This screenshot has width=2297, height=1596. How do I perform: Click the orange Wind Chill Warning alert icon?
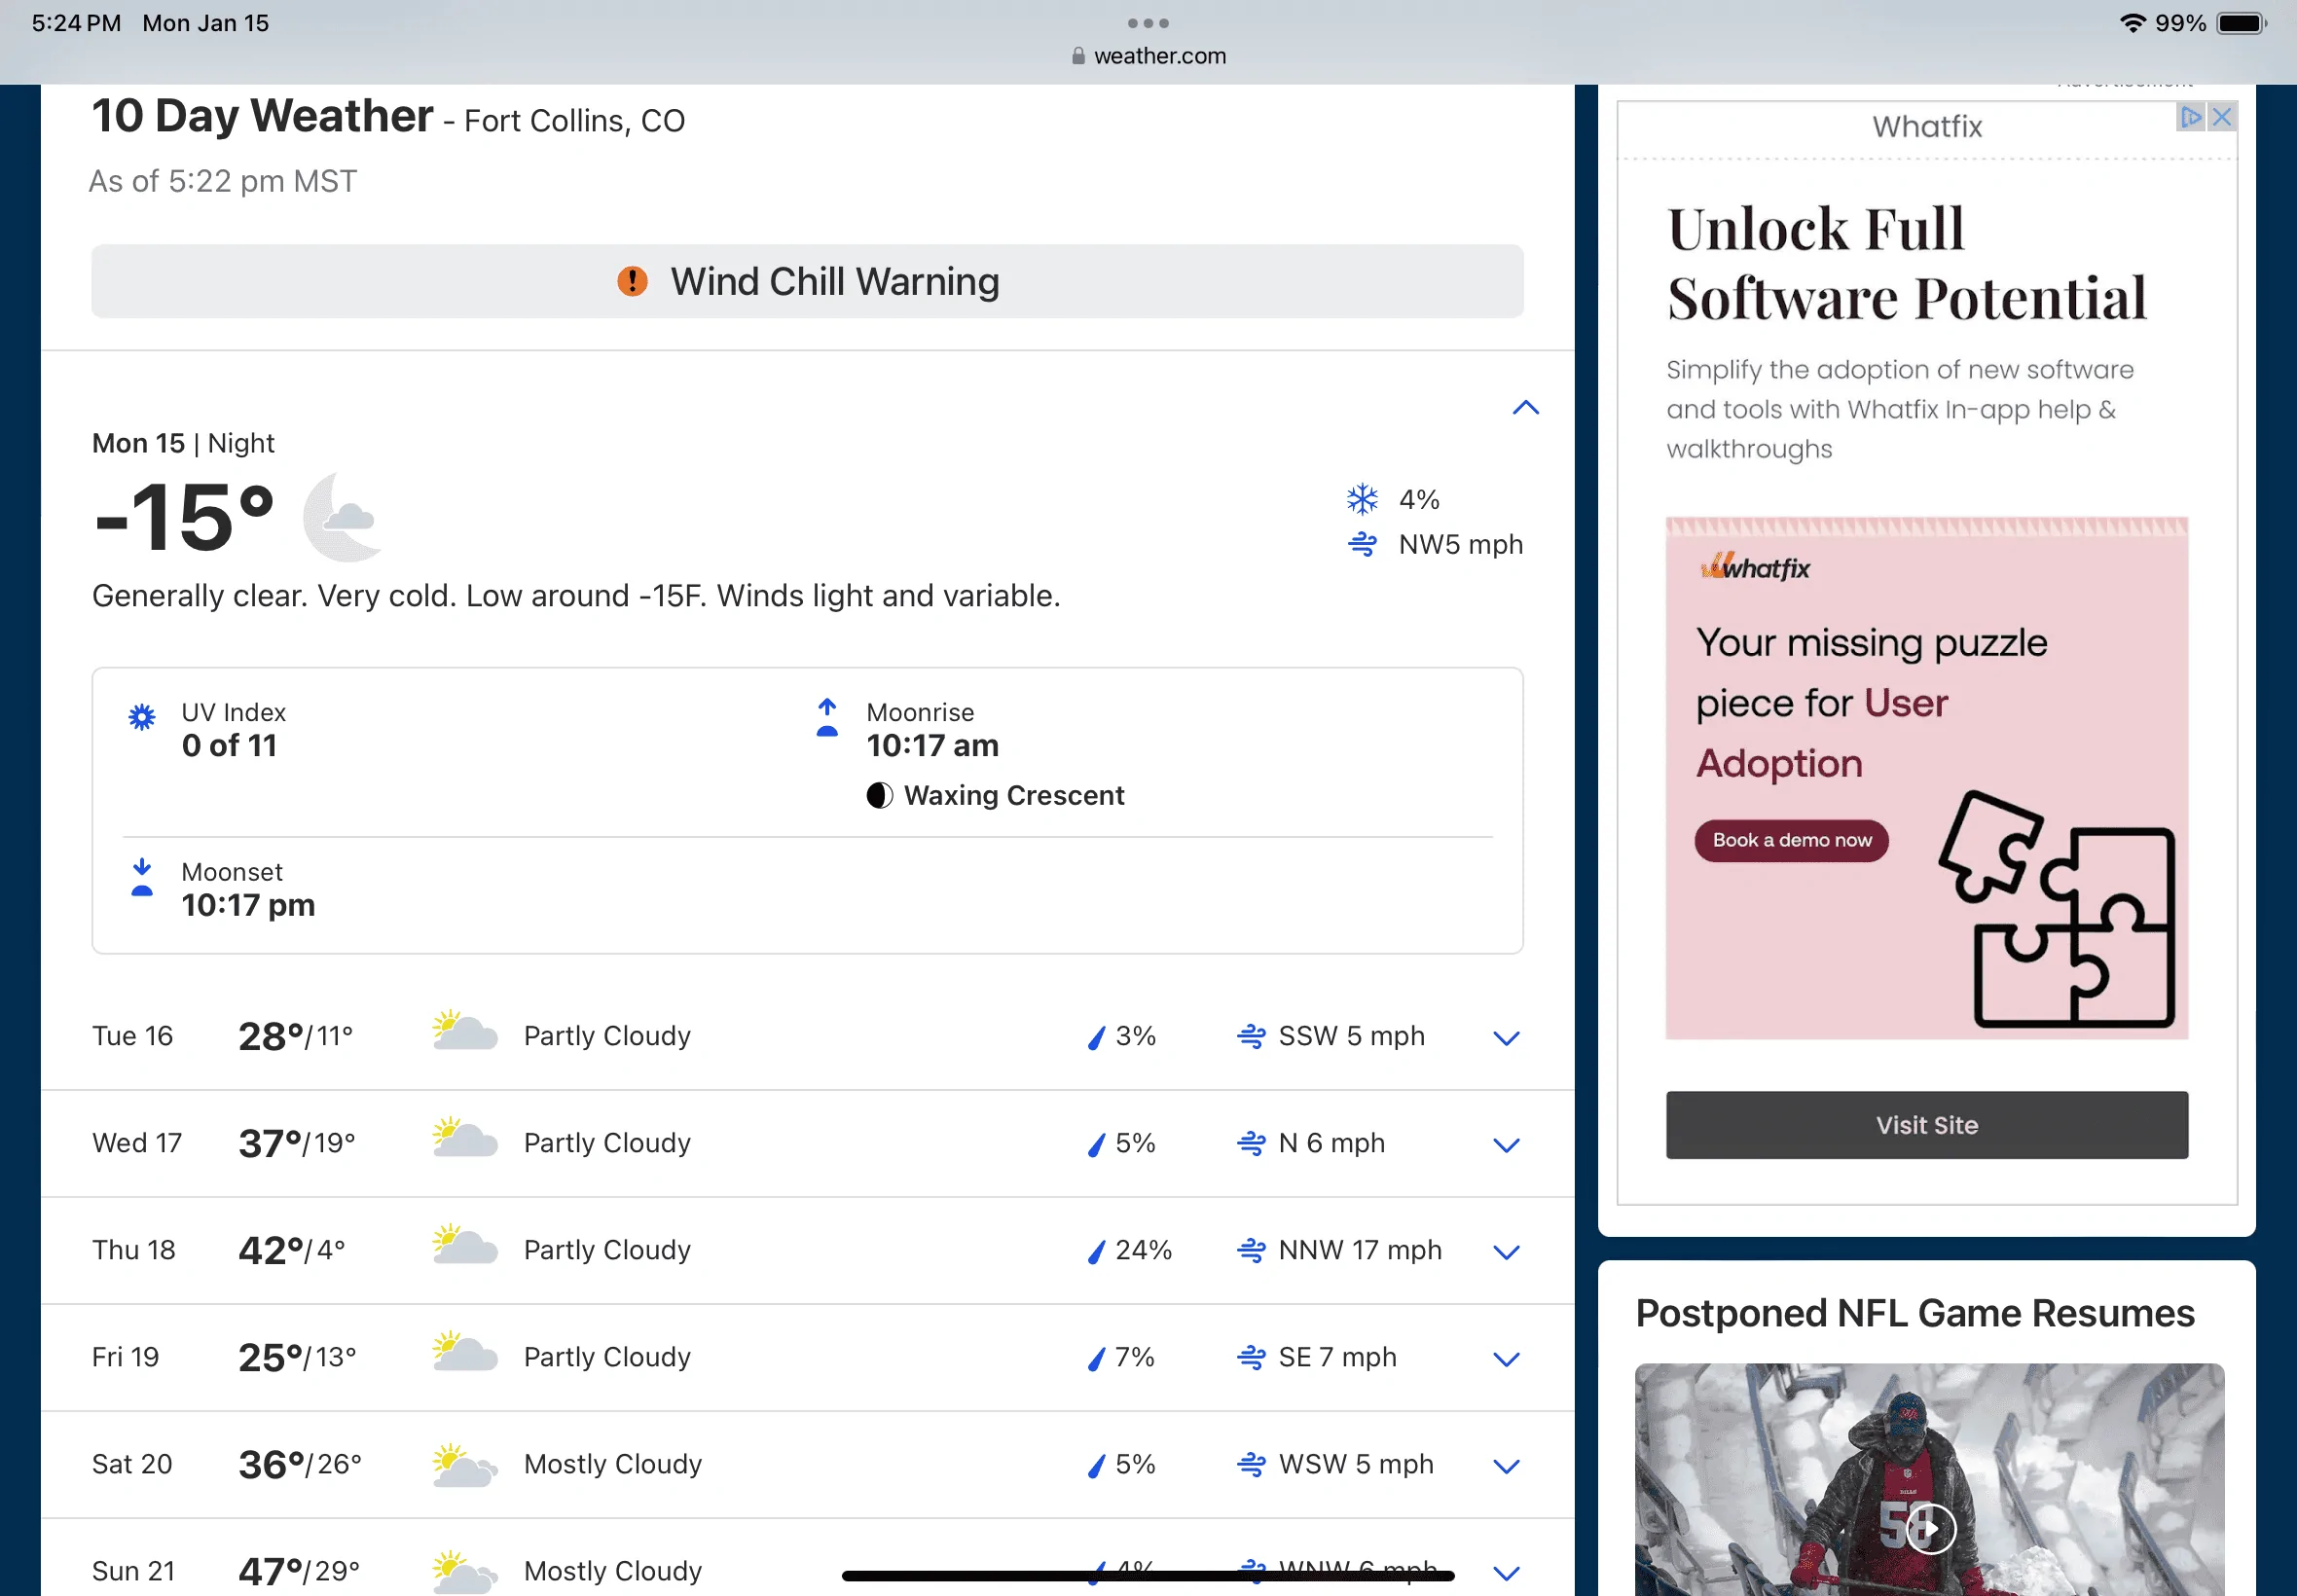click(632, 282)
